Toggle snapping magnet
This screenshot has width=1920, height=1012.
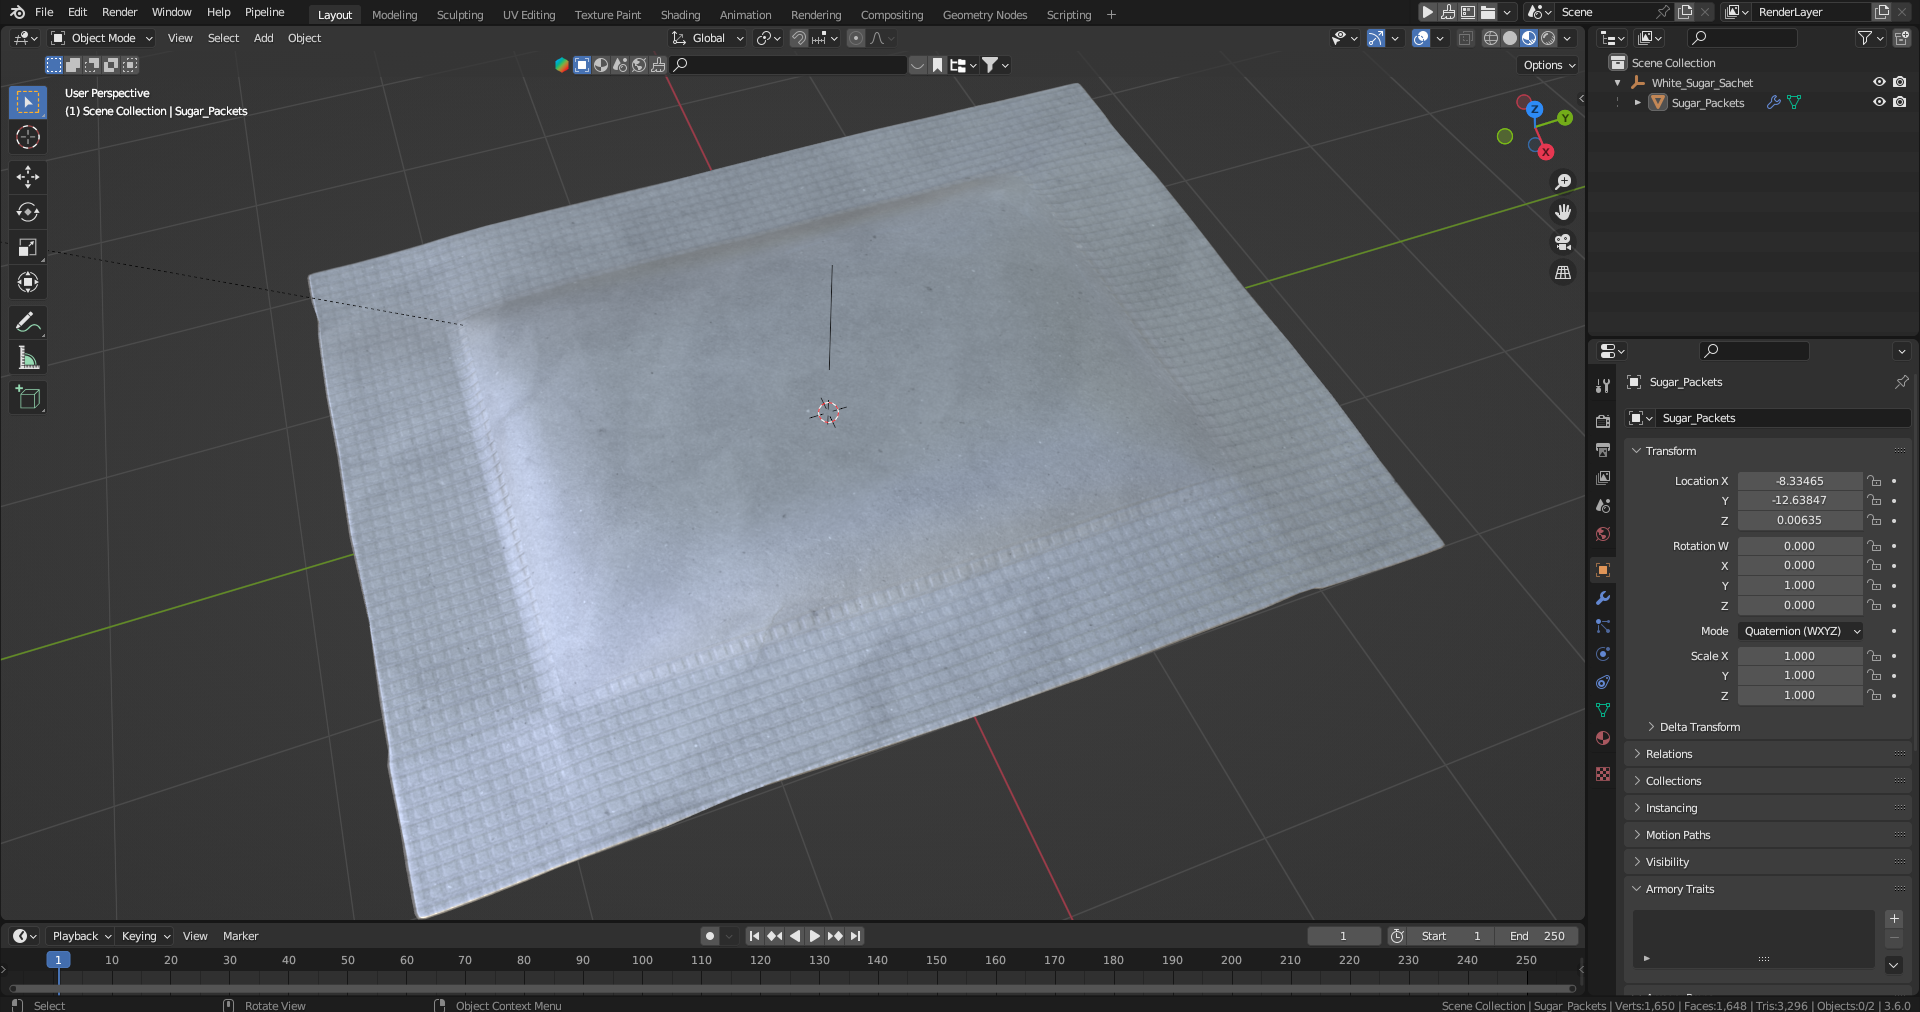click(x=798, y=38)
